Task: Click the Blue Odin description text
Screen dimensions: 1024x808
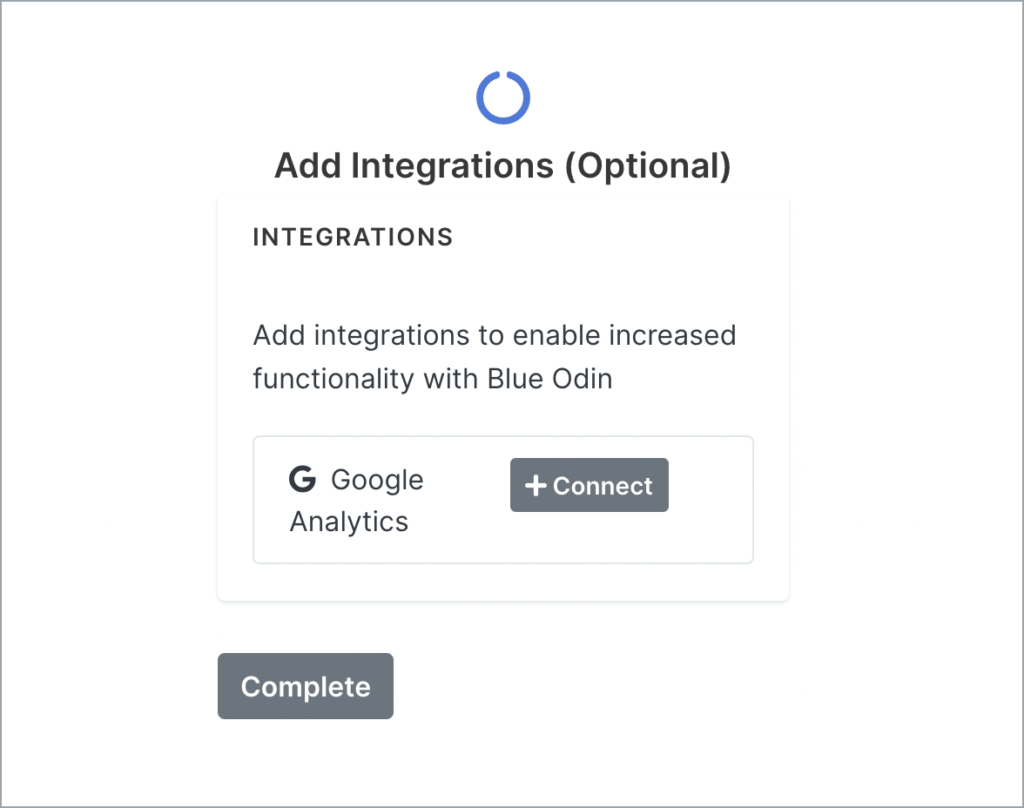Action: click(x=495, y=357)
